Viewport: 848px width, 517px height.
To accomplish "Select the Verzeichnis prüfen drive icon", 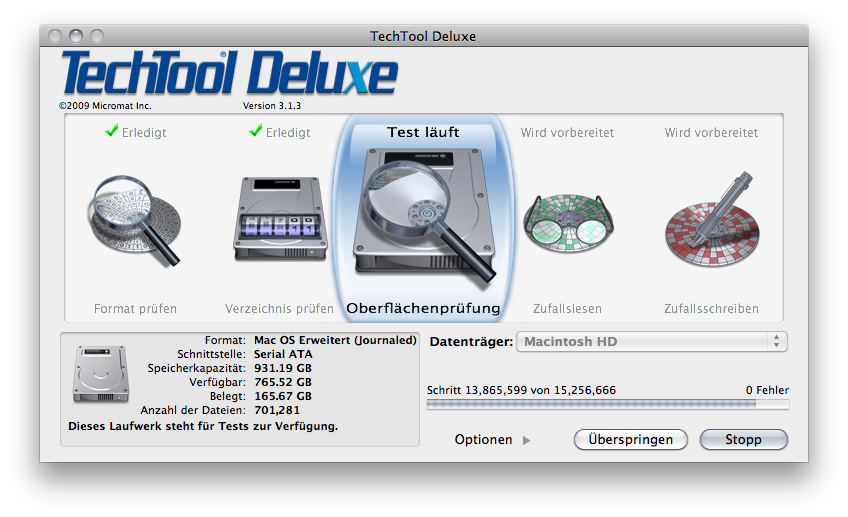I will [279, 220].
